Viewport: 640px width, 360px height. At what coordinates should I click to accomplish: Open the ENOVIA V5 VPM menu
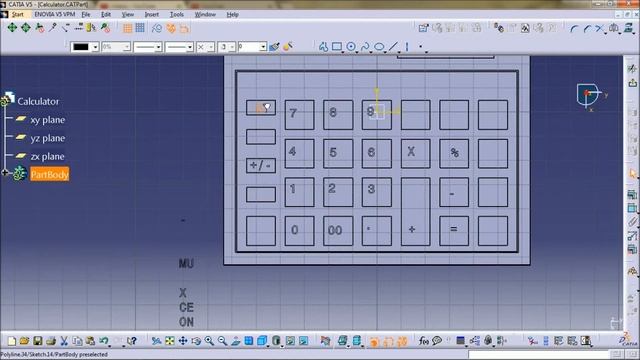pos(54,14)
